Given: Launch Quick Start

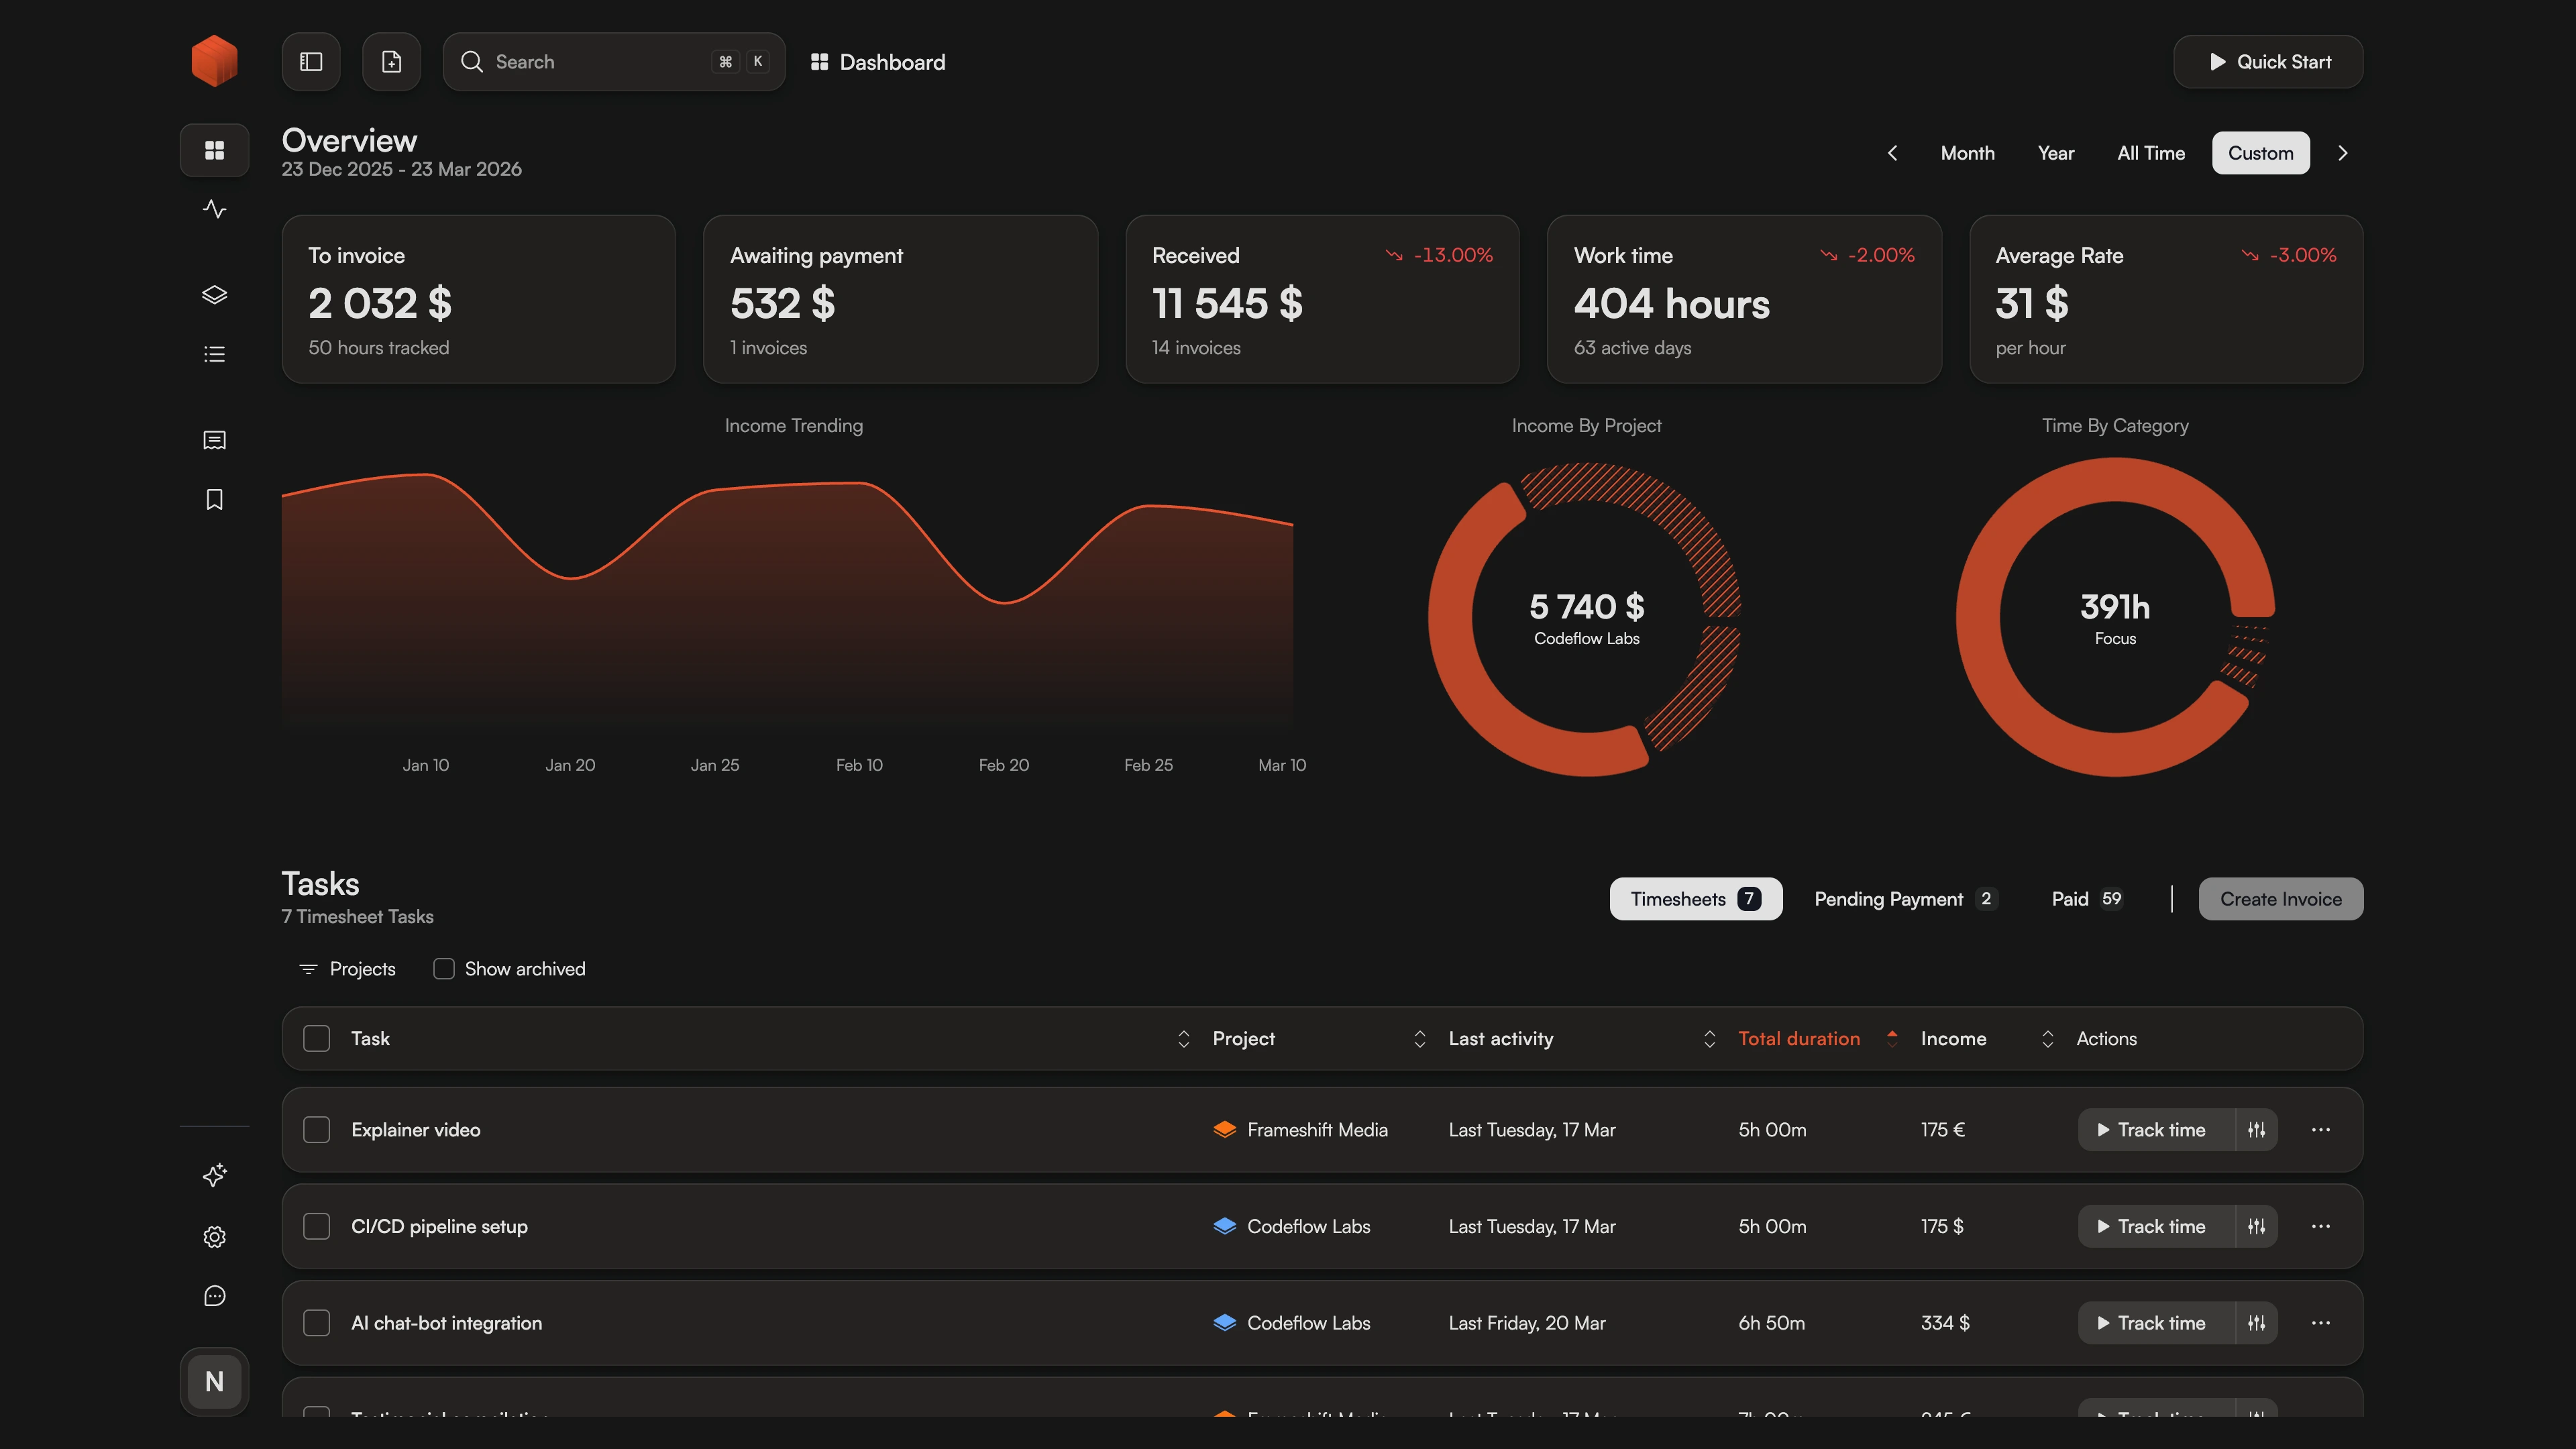Looking at the screenshot, I should pos(2268,61).
